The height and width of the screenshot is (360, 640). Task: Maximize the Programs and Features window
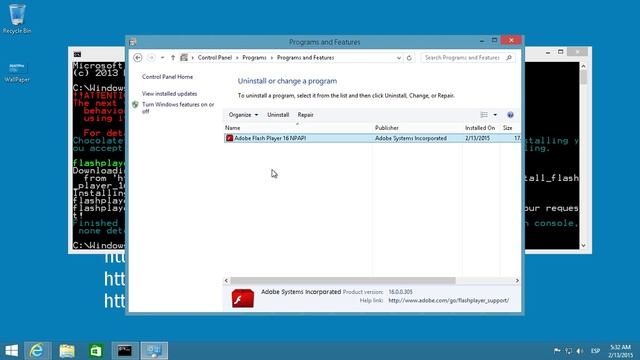[494, 40]
